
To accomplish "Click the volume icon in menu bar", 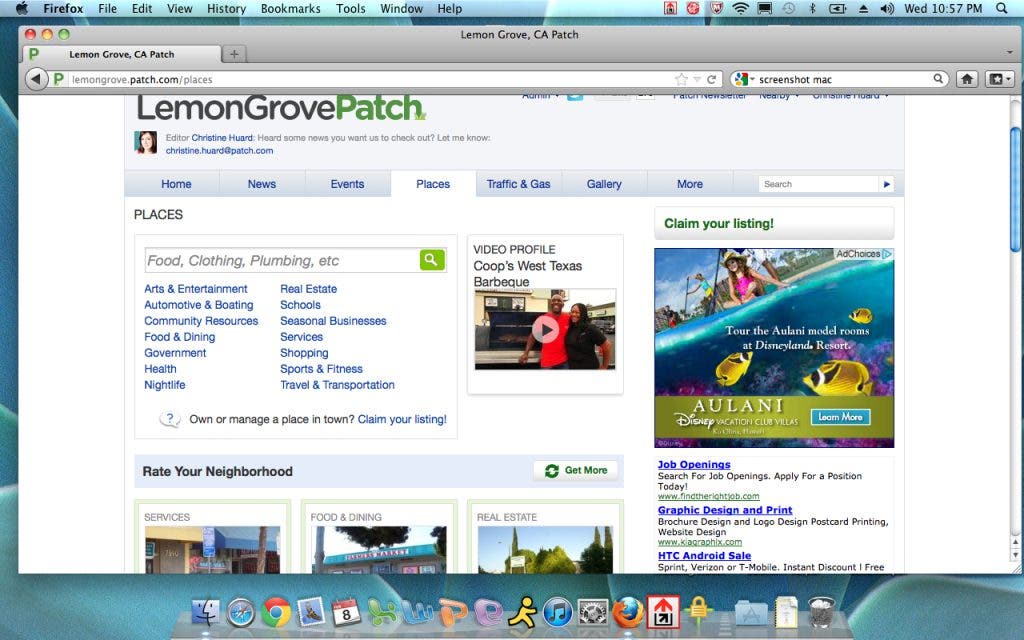I will tap(886, 8).
